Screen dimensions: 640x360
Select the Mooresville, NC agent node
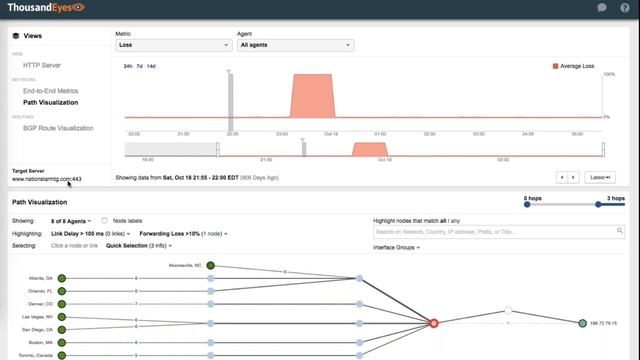[x=211, y=265]
